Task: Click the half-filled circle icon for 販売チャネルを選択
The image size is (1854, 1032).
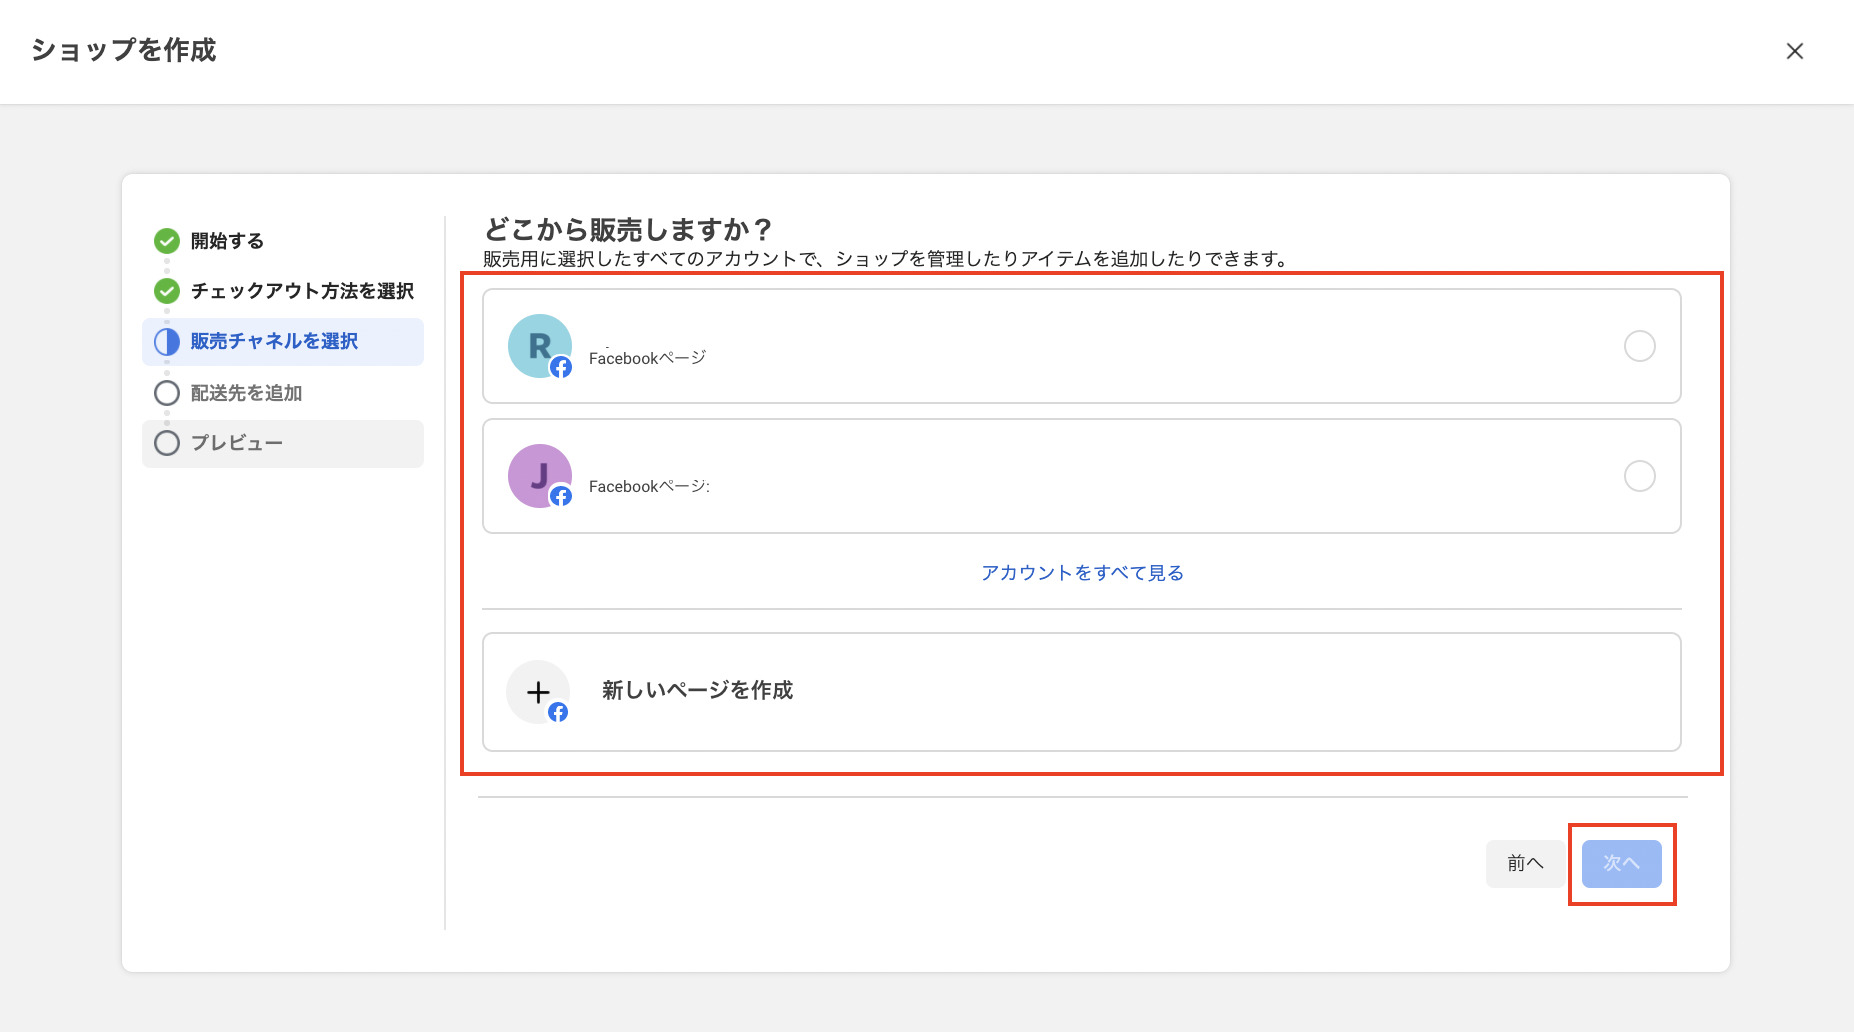Action: pyautogui.click(x=167, y=342)
